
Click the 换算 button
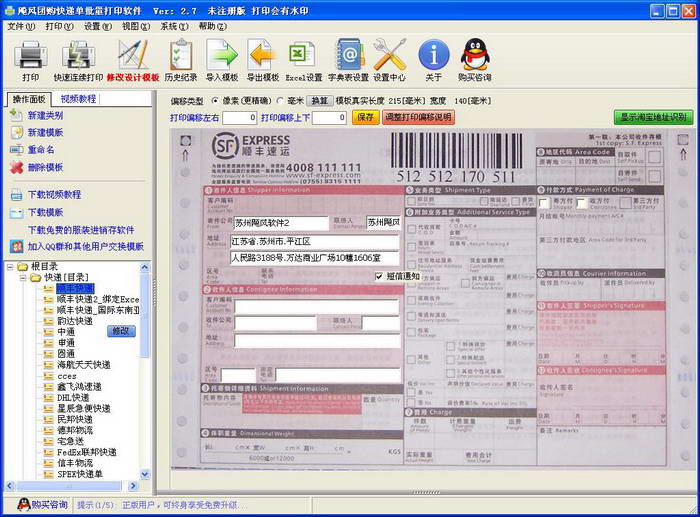coord(320,101)
